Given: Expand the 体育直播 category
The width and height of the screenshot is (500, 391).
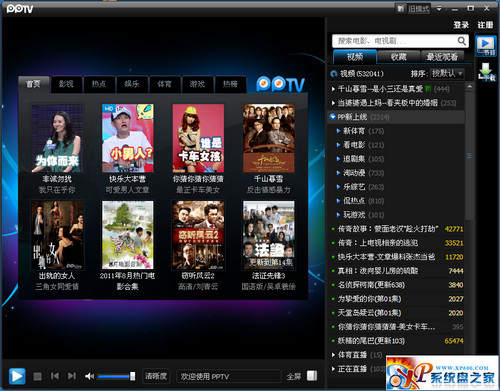Looking at the screenshot, I should coord(333,355).
